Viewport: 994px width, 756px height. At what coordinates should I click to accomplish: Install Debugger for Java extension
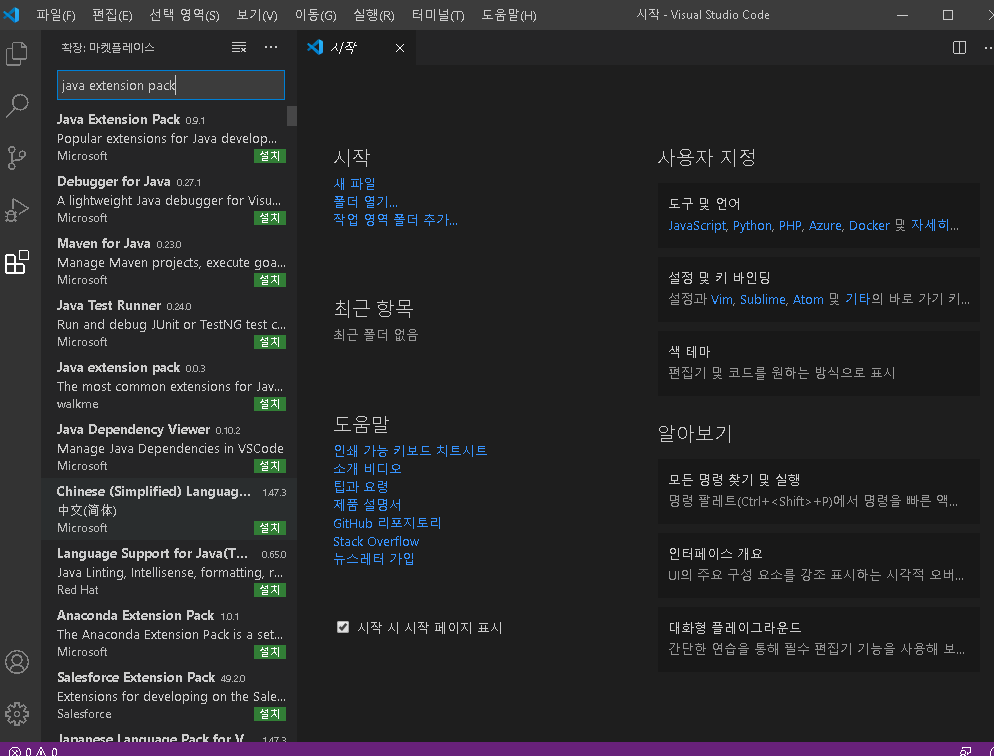(x=269, y=218)
